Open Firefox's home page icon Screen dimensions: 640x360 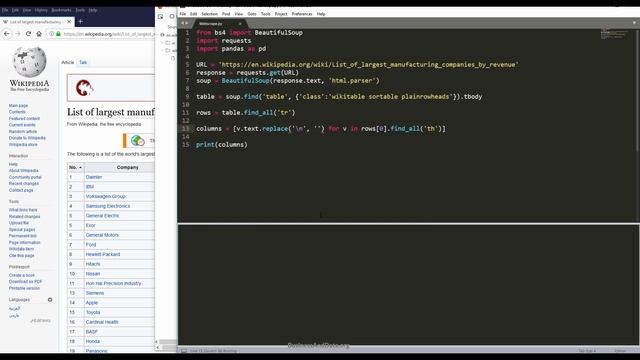tap(39, 34)
